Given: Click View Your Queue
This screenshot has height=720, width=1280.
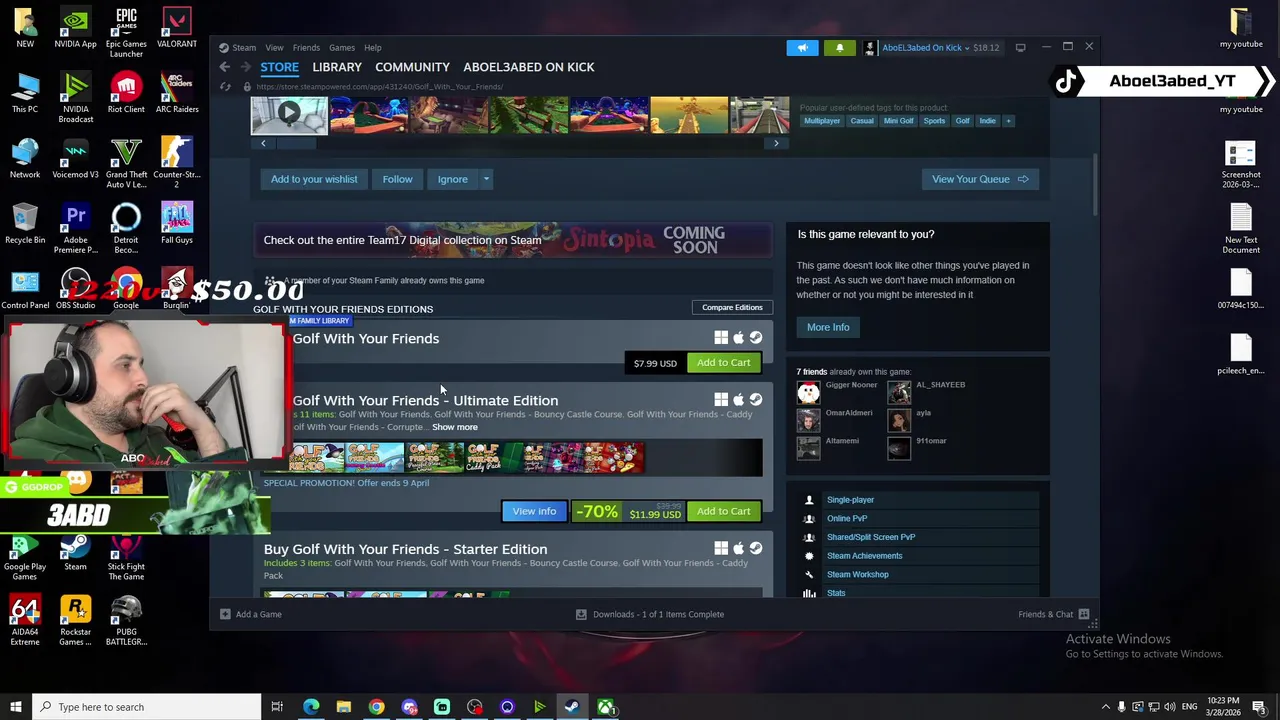Looking at the screenshot, I should pyautogui.click(x=980, y=179).
